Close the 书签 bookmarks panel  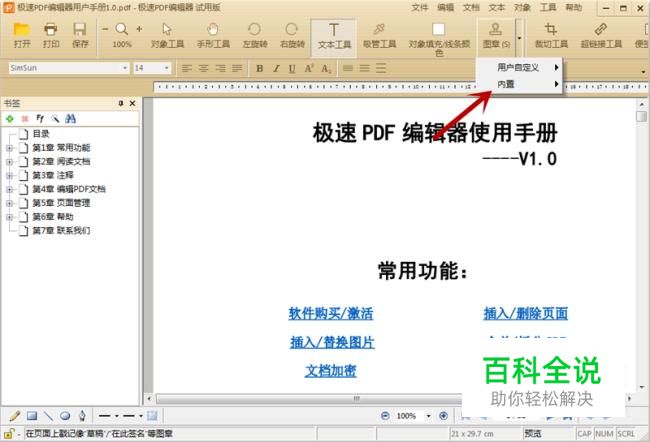[133, 103]
